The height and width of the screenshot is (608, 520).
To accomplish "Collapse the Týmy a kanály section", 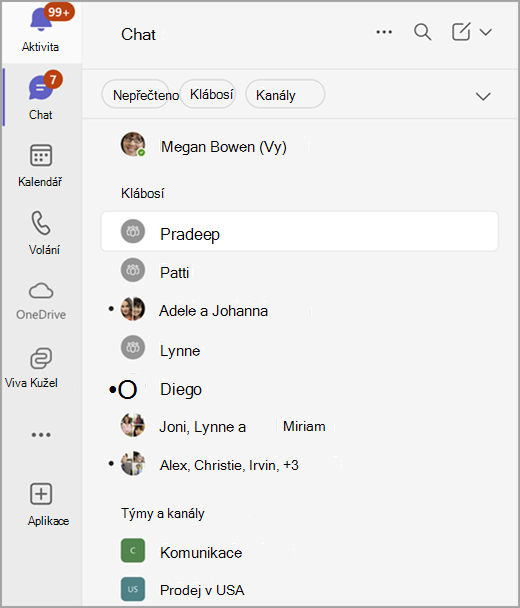I will click(162, 513).
